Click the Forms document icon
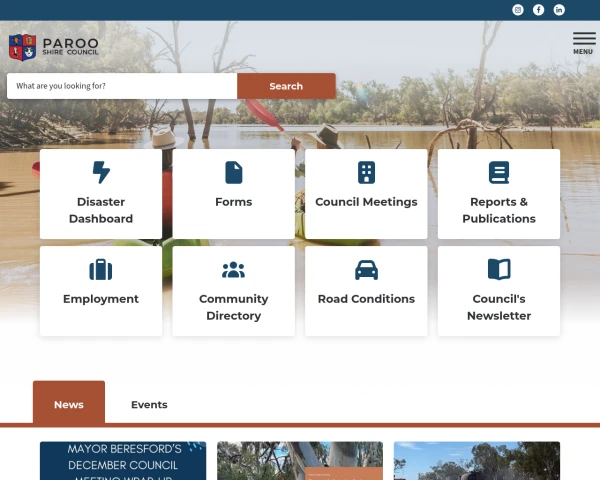Viewport: 600px width, 480px height. [234, 173]
